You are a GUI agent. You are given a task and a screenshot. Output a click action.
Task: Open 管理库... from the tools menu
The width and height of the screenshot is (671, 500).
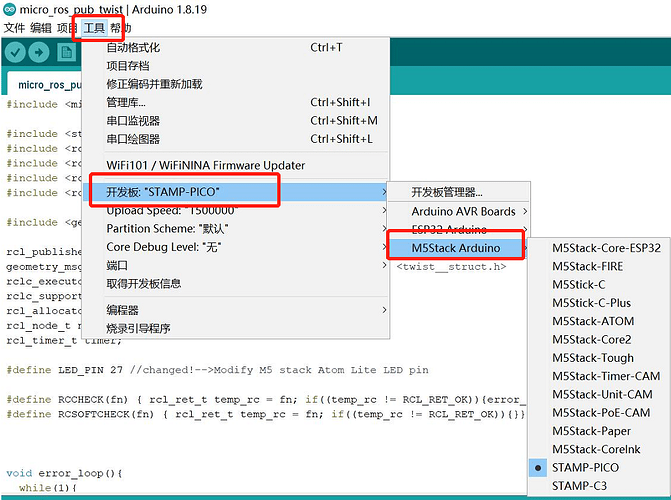pyautogui.click(x=236, y=103)
